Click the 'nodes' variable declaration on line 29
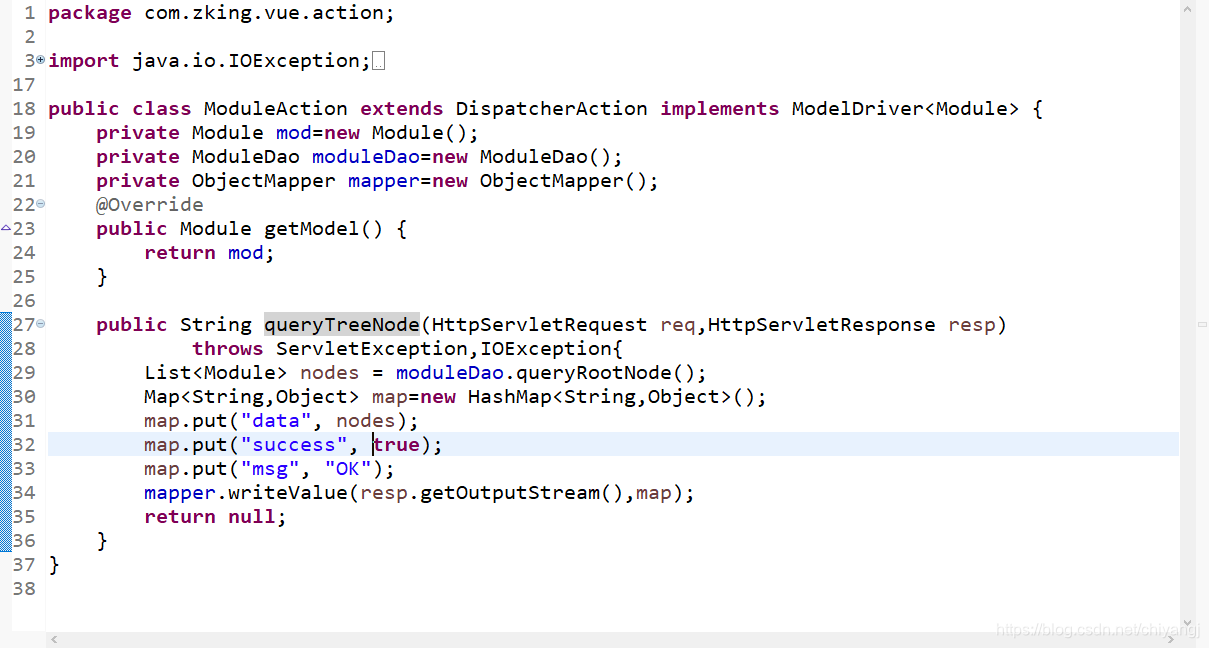 point(330,373)
